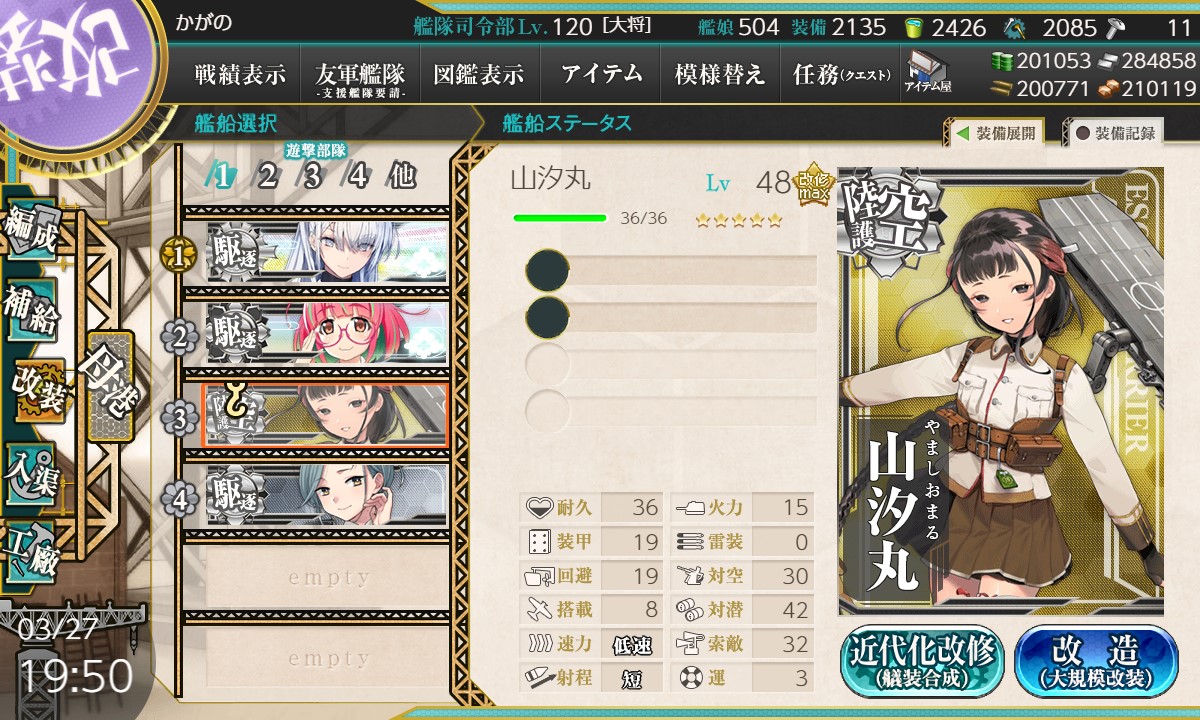Screen dimensions: 1200x720
Task: Click the green HP bar of 山汐丸
Action: coord(560,217)
